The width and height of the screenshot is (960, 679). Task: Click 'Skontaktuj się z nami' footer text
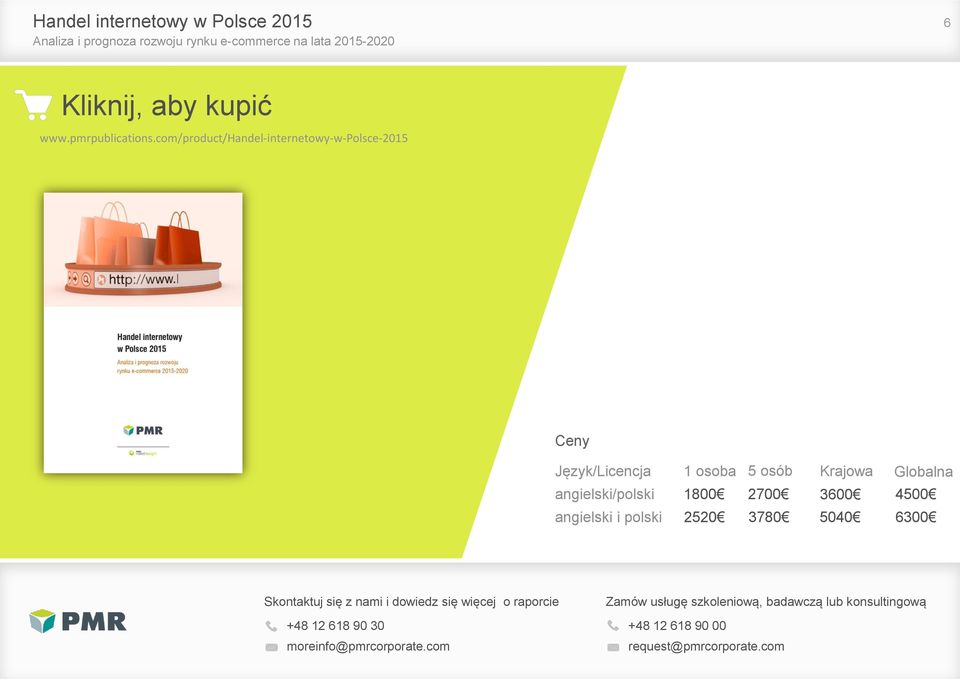[324, 602]
